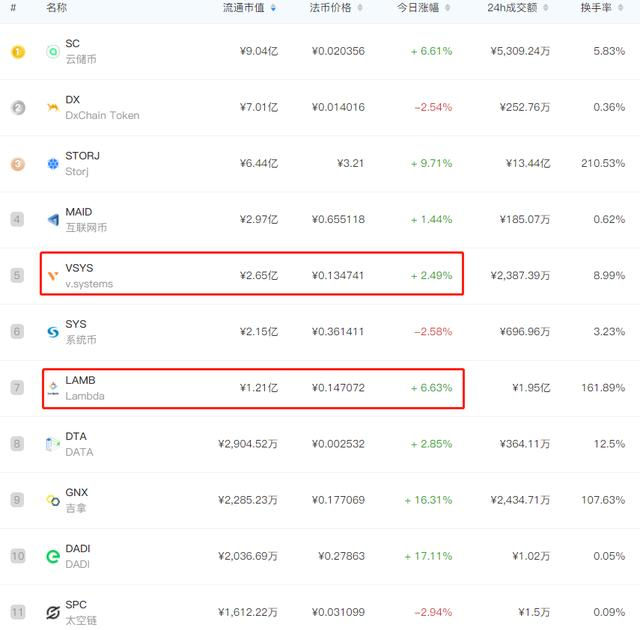This screenshot has height=630, width=640.
Task: Click the DxChain Token logo icon
Action: (x=53, y=108)
